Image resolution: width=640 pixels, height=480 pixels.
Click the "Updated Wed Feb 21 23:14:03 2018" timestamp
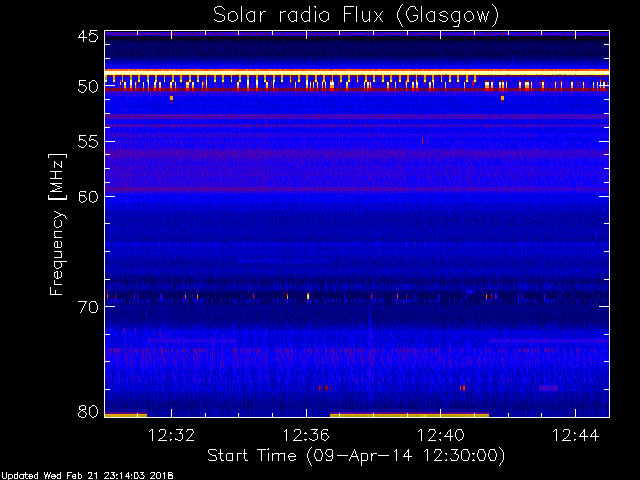[x=87, y=476]
